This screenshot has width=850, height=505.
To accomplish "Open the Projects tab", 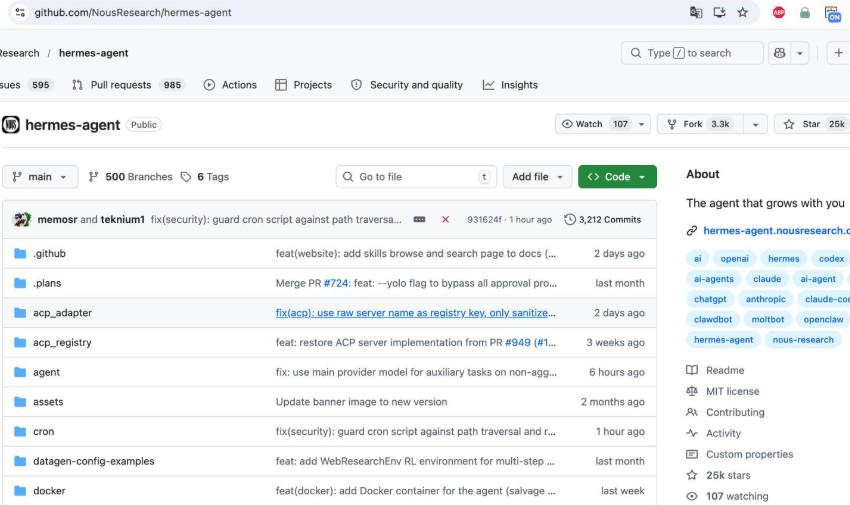I will (304, 85).
